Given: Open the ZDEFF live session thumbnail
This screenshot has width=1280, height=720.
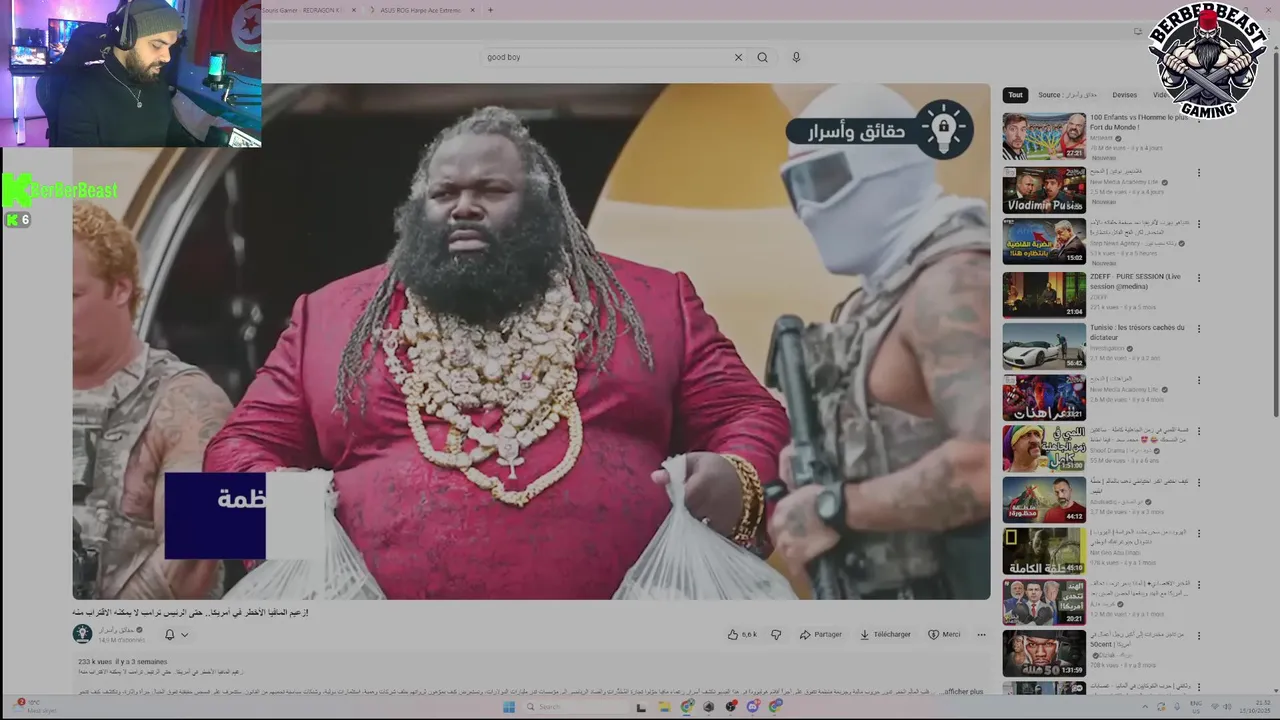Looking at the screenshot, I should pyautogui.click(x=1044, y=294).
